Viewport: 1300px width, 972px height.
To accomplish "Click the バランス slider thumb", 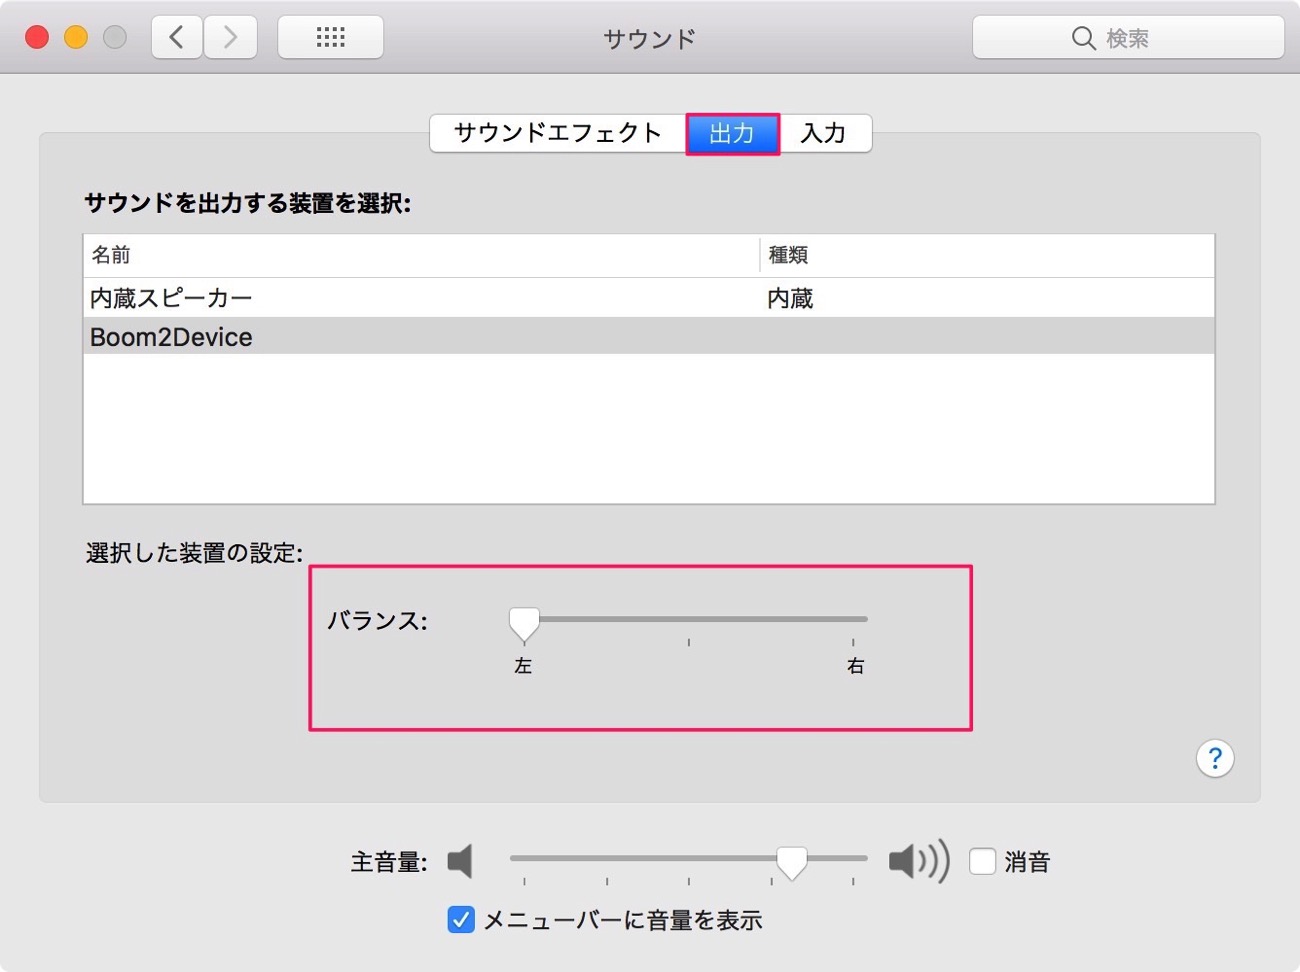I will coord(524,623).
